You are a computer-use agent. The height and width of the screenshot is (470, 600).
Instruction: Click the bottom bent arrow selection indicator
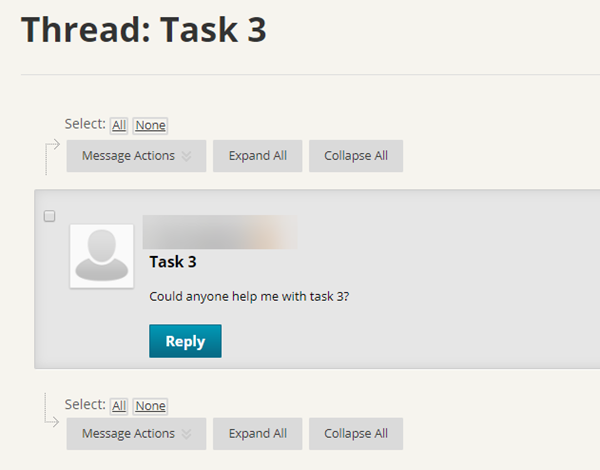(x=52, y=410)
